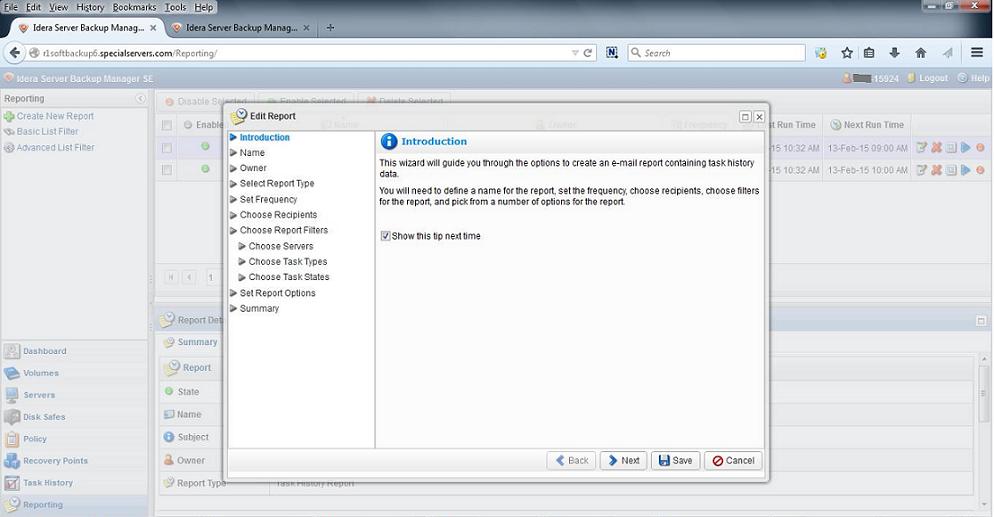Screen dimensions: 994x517
Task: Go to Select Report Type step
Action: pos(277,183)
